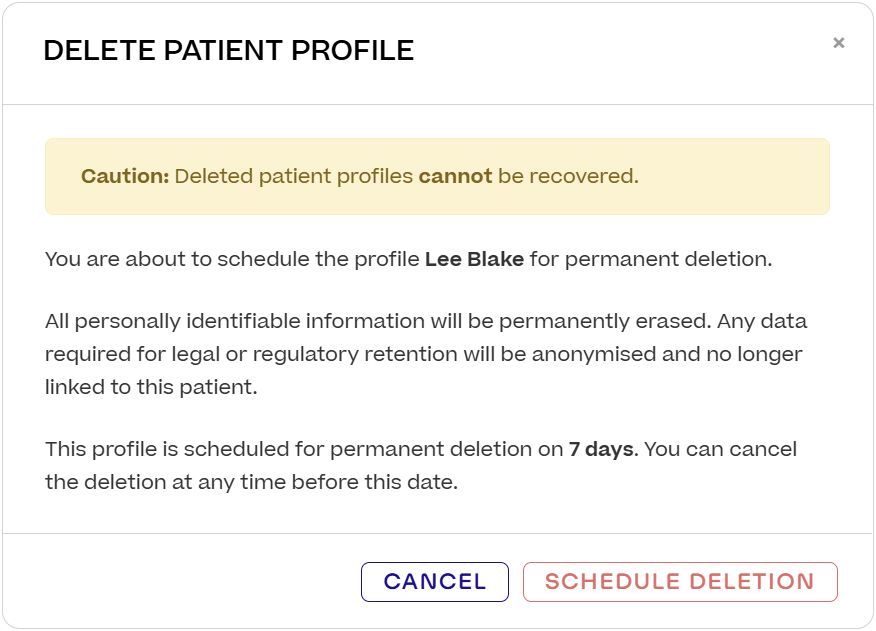Click the blue-outlined Cancel control
Image resolution: width=876 pixels, height=631 pixels.
[x=435, y=581]
